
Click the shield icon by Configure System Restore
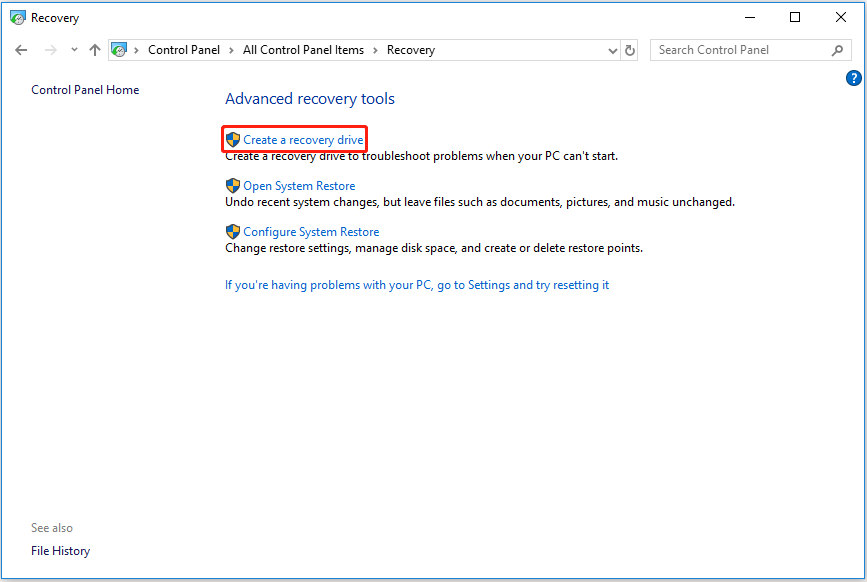click(233, 231)
